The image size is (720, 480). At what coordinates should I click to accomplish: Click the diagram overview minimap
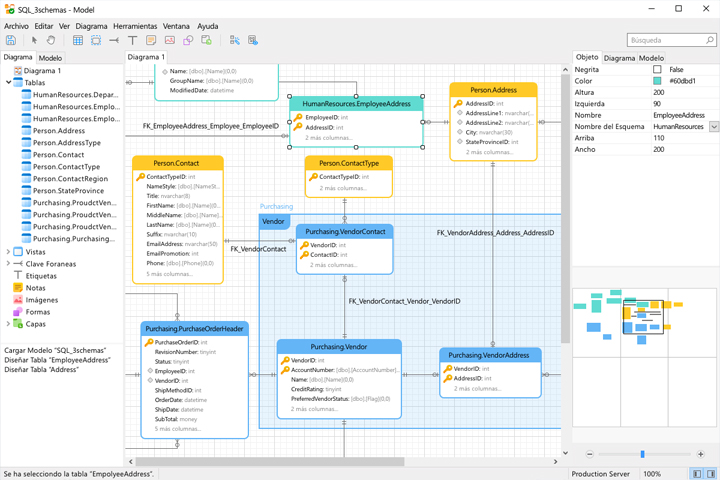tap(644, 356)
